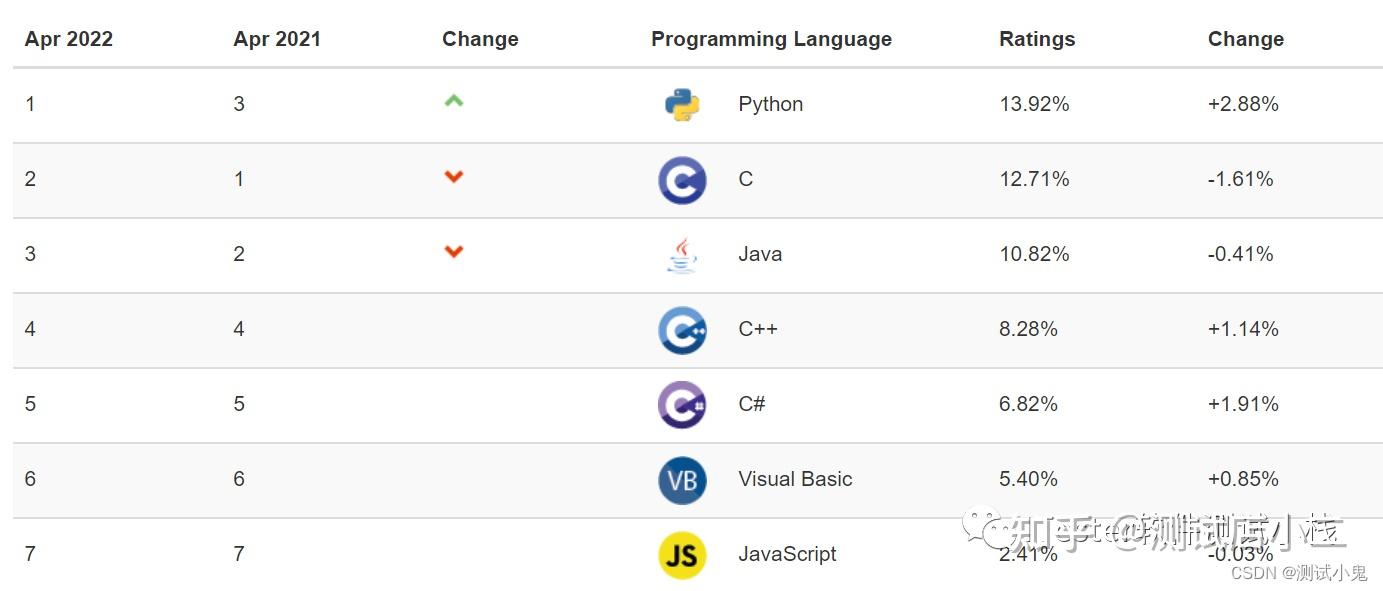Viewport: 1383px width, 591px height.
Task: Click the red down arrow for Java
Action: 454,252
